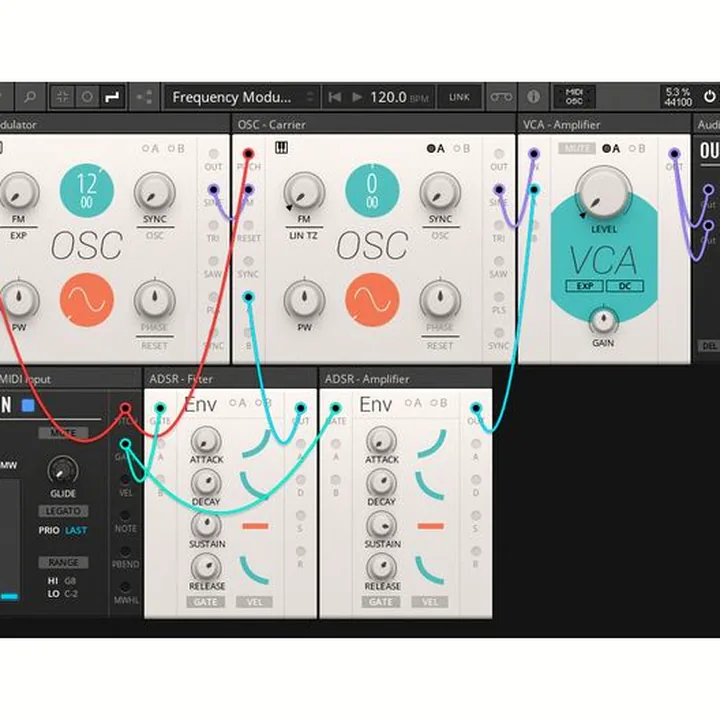Enable the cable patching view icon
The height and width of the screenshot is (720, 720).
coord(112,97)
